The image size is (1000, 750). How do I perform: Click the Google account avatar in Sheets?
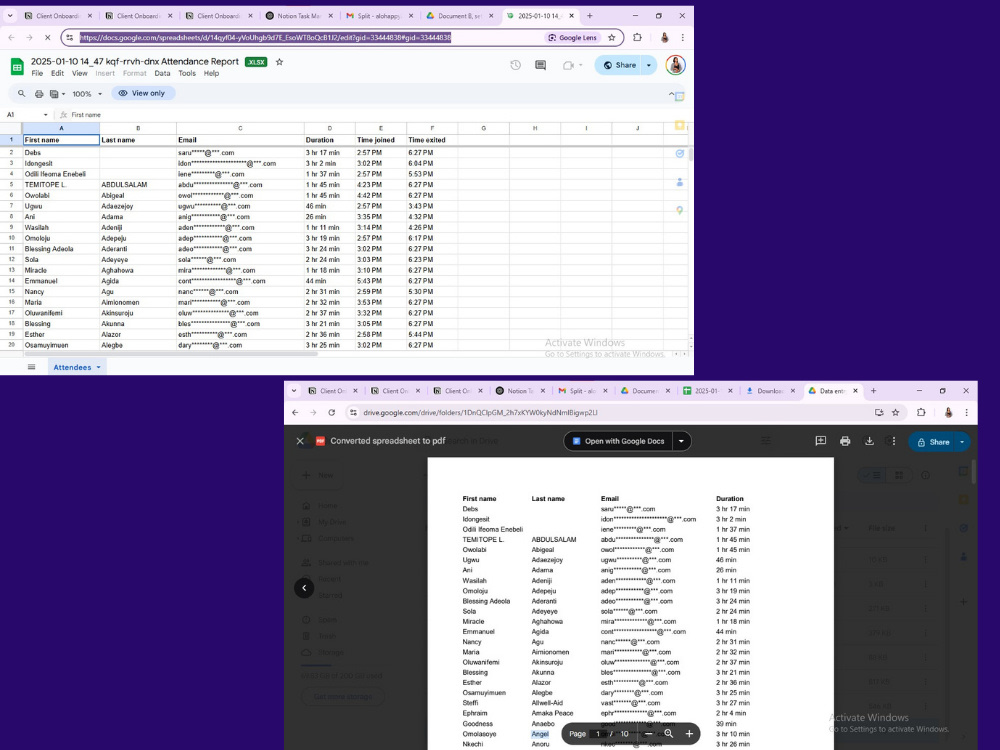pyautogui.click(x=675, y=65)
